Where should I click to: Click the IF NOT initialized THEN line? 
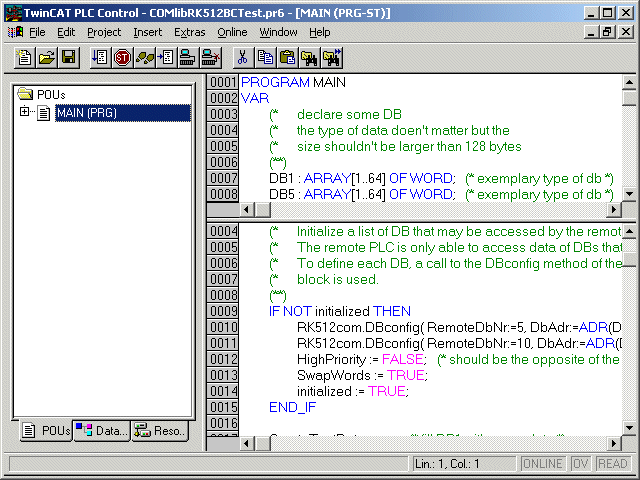(340, 311)
